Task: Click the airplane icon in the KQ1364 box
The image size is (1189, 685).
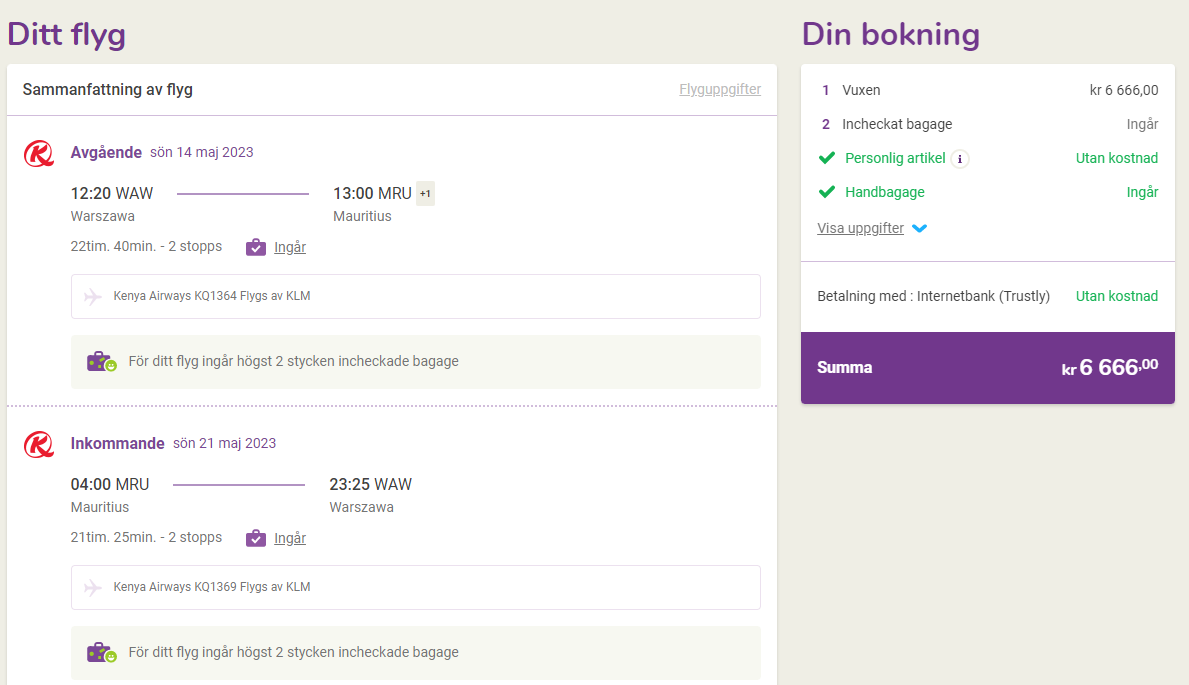Action: [x=93, y=297]
